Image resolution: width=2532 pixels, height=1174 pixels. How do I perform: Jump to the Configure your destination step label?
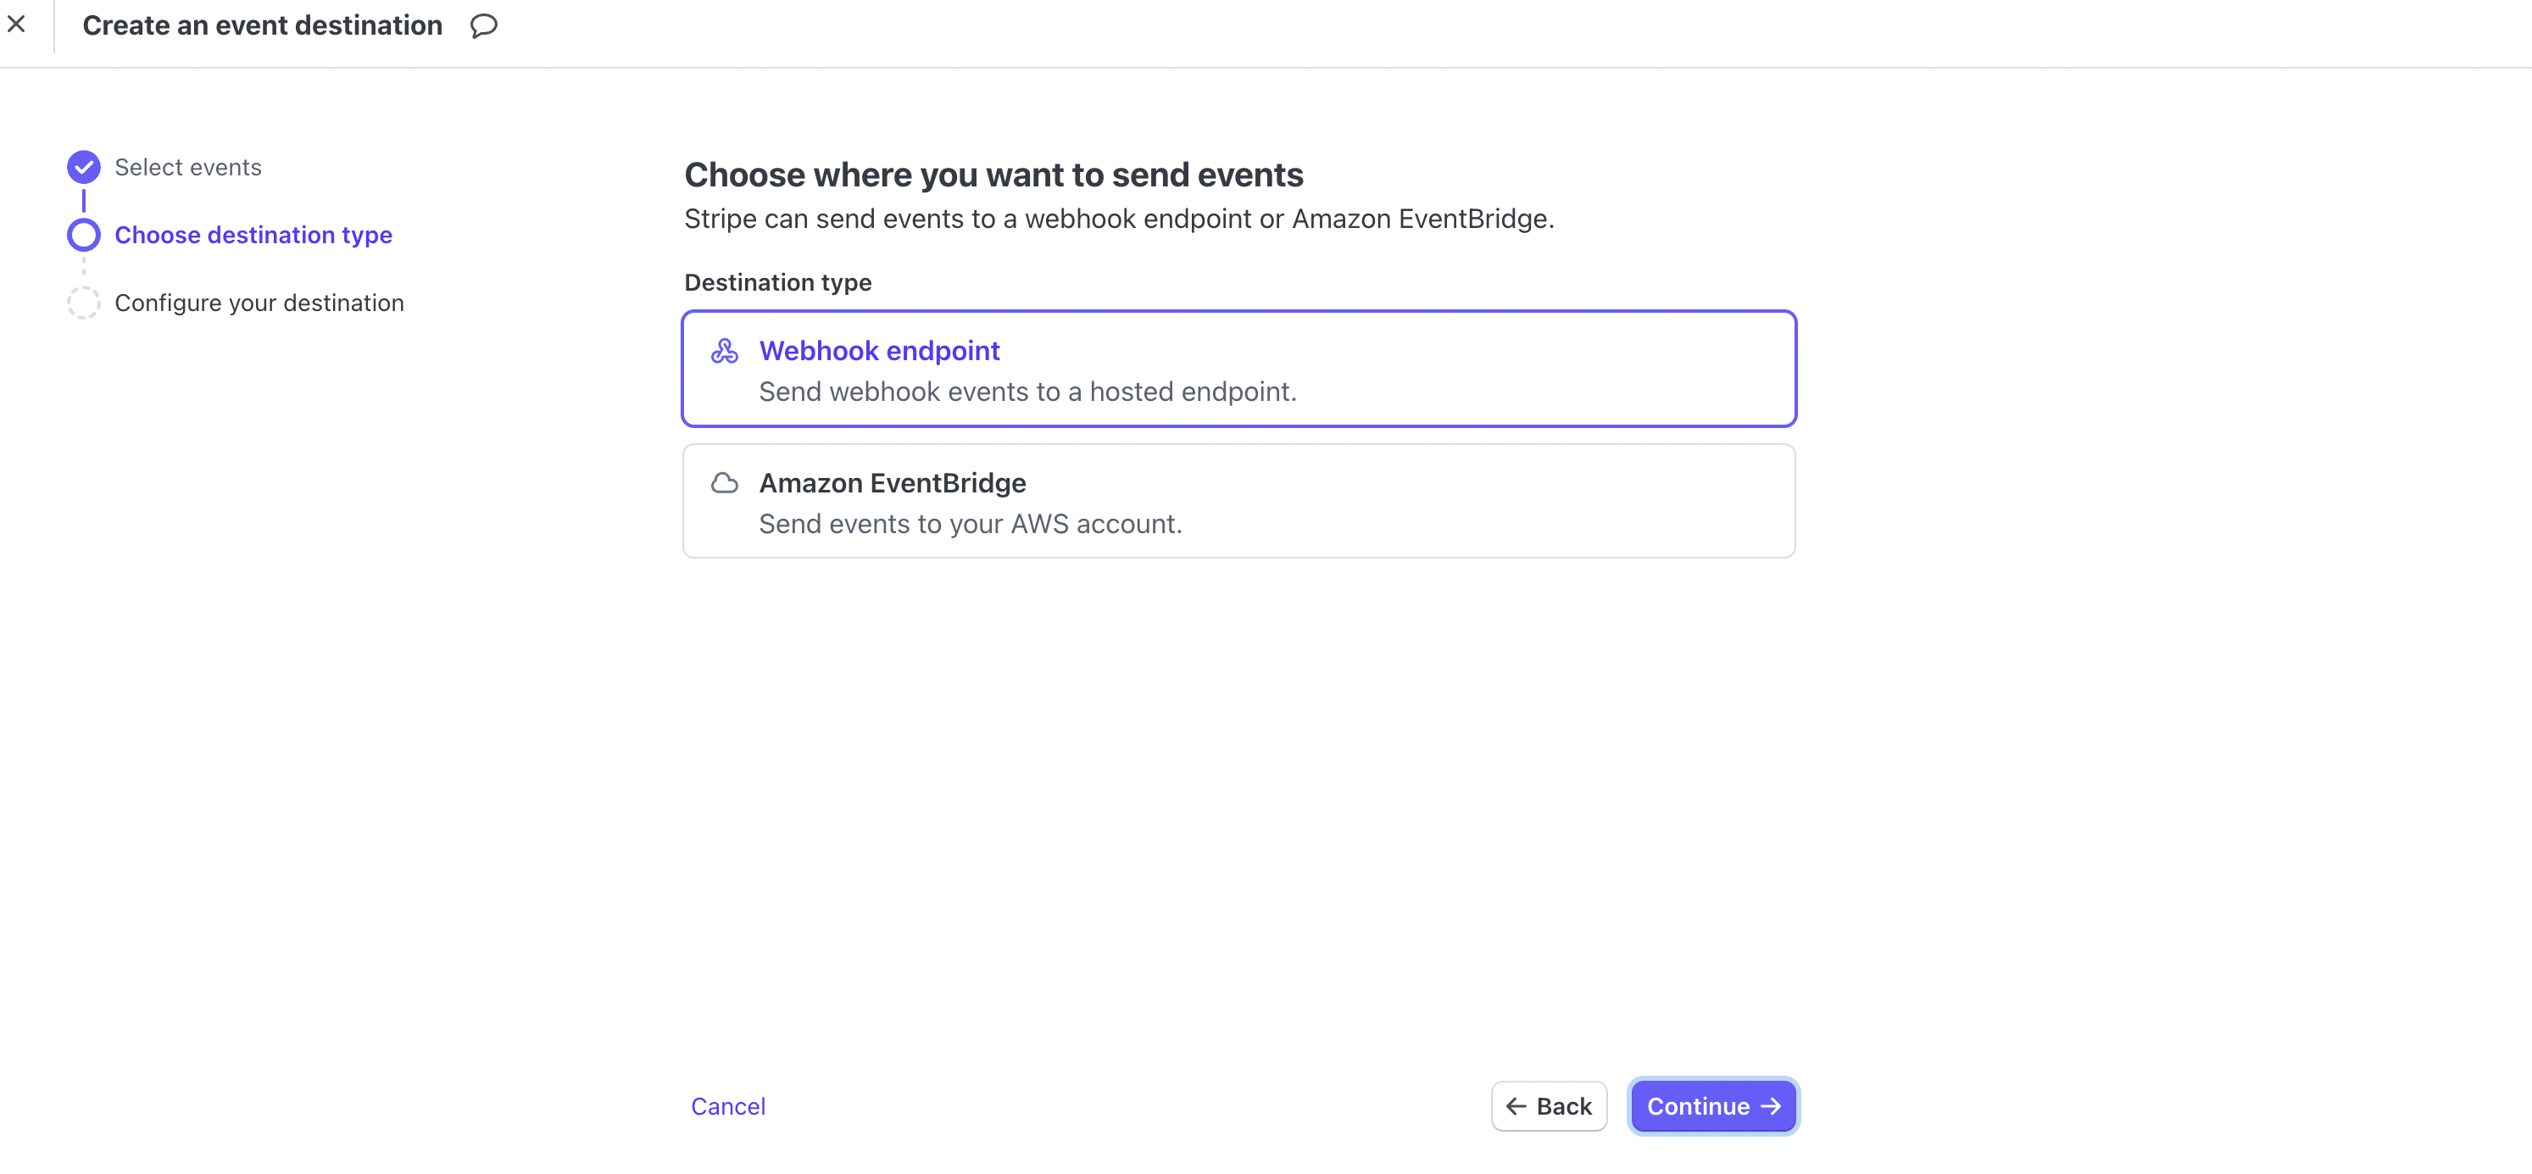259,303
